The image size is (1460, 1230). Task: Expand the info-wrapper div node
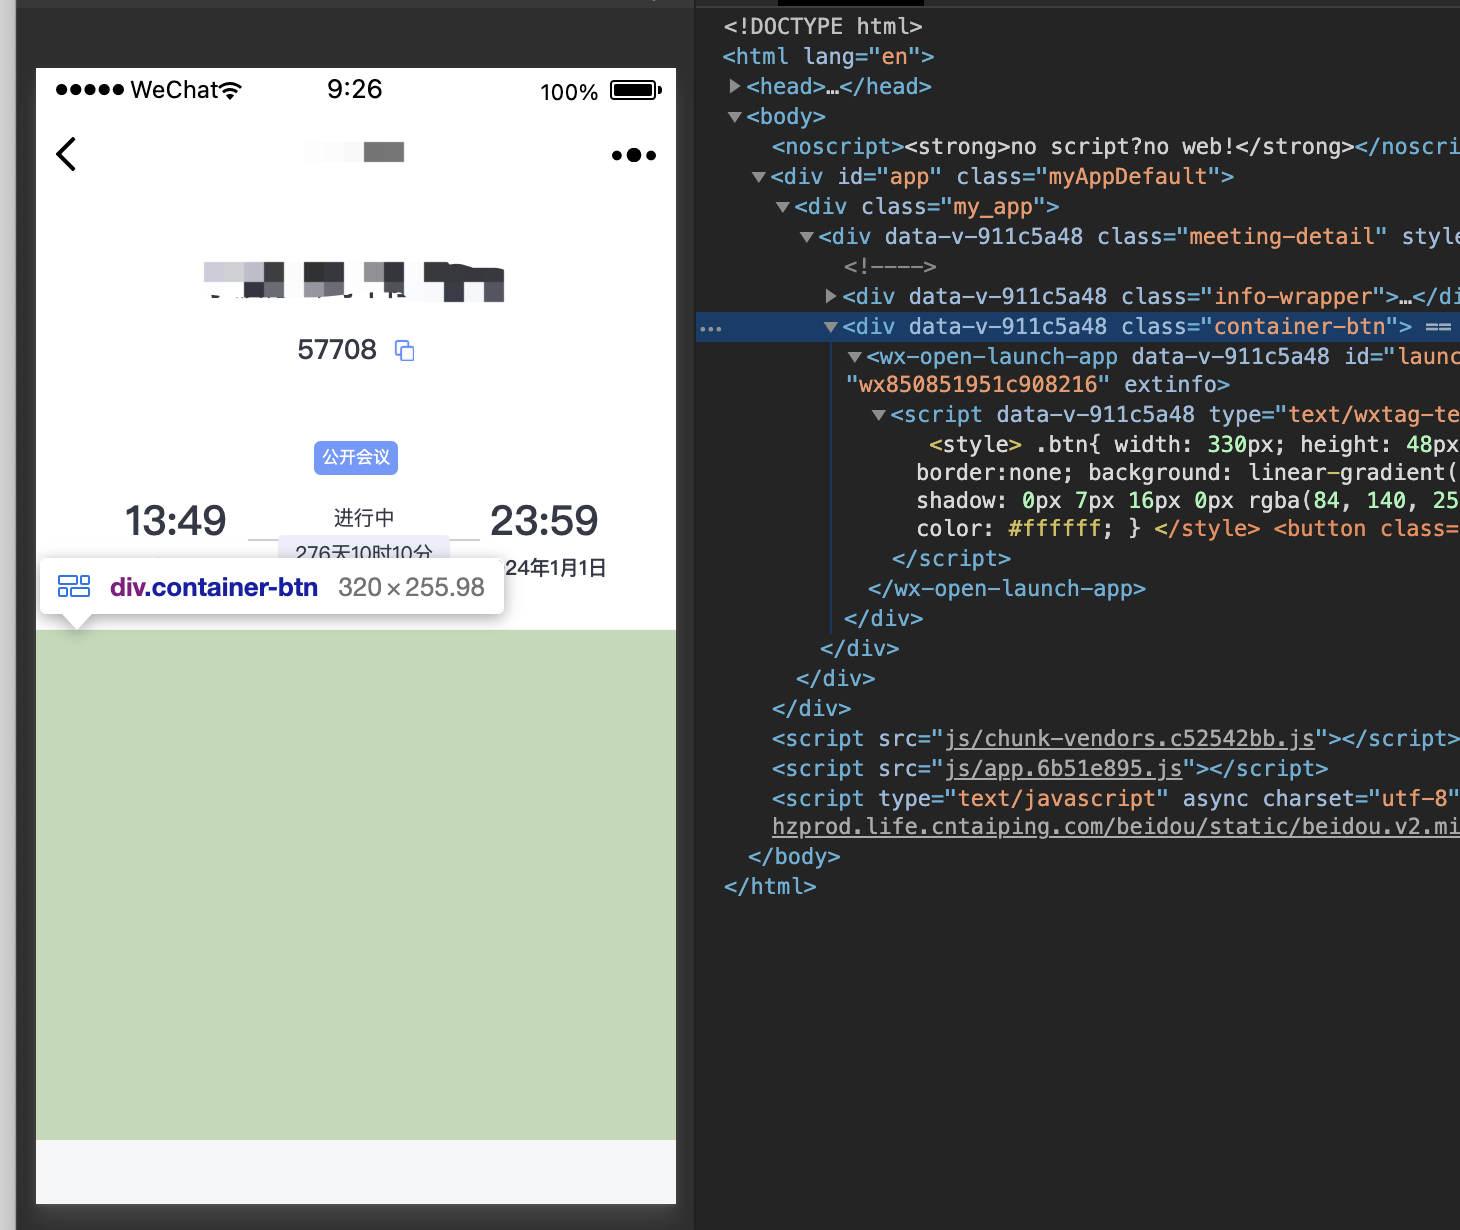831,296
